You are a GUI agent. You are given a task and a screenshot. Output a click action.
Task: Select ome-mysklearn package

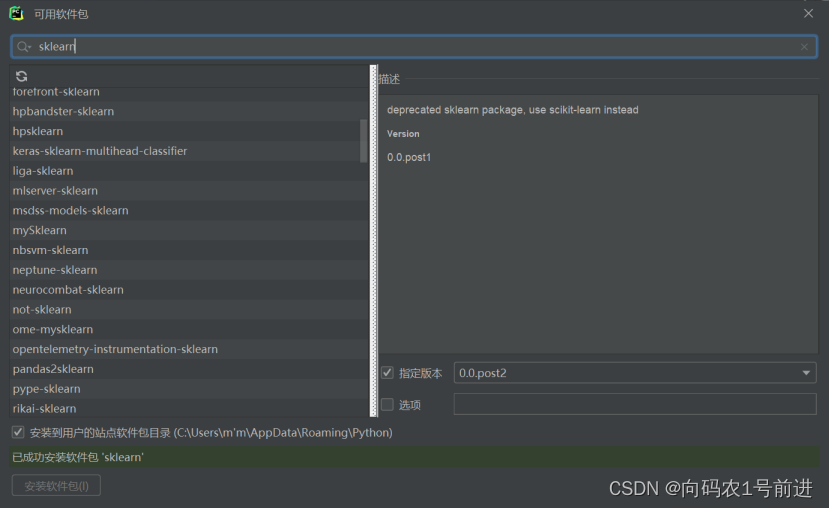[x=189, y=329]
